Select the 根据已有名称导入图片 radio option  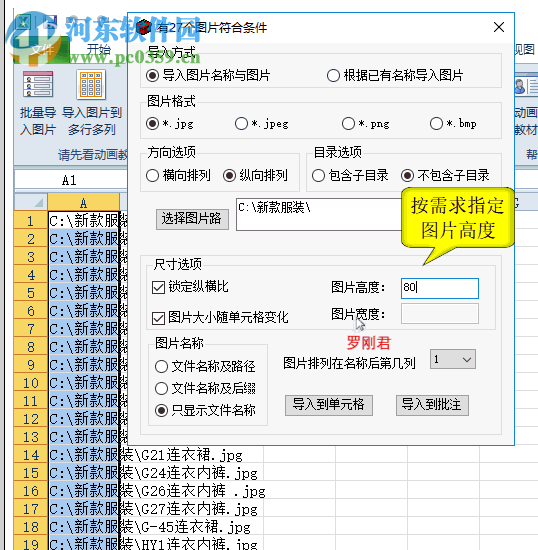coord(395,75)
